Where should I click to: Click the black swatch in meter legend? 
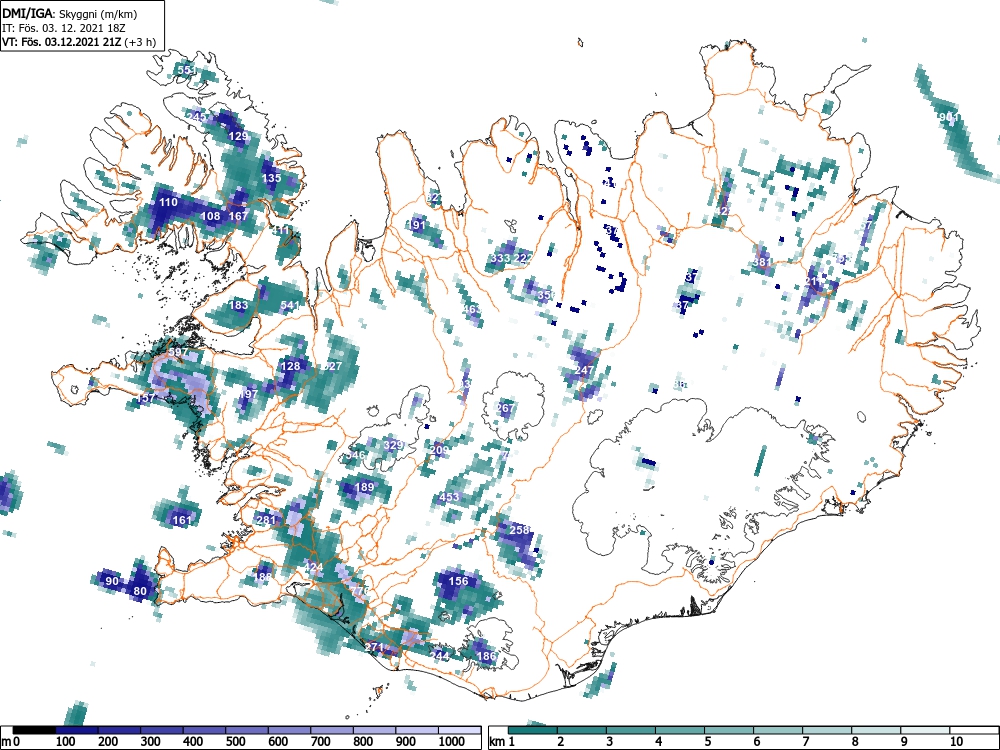coord(34,730)
